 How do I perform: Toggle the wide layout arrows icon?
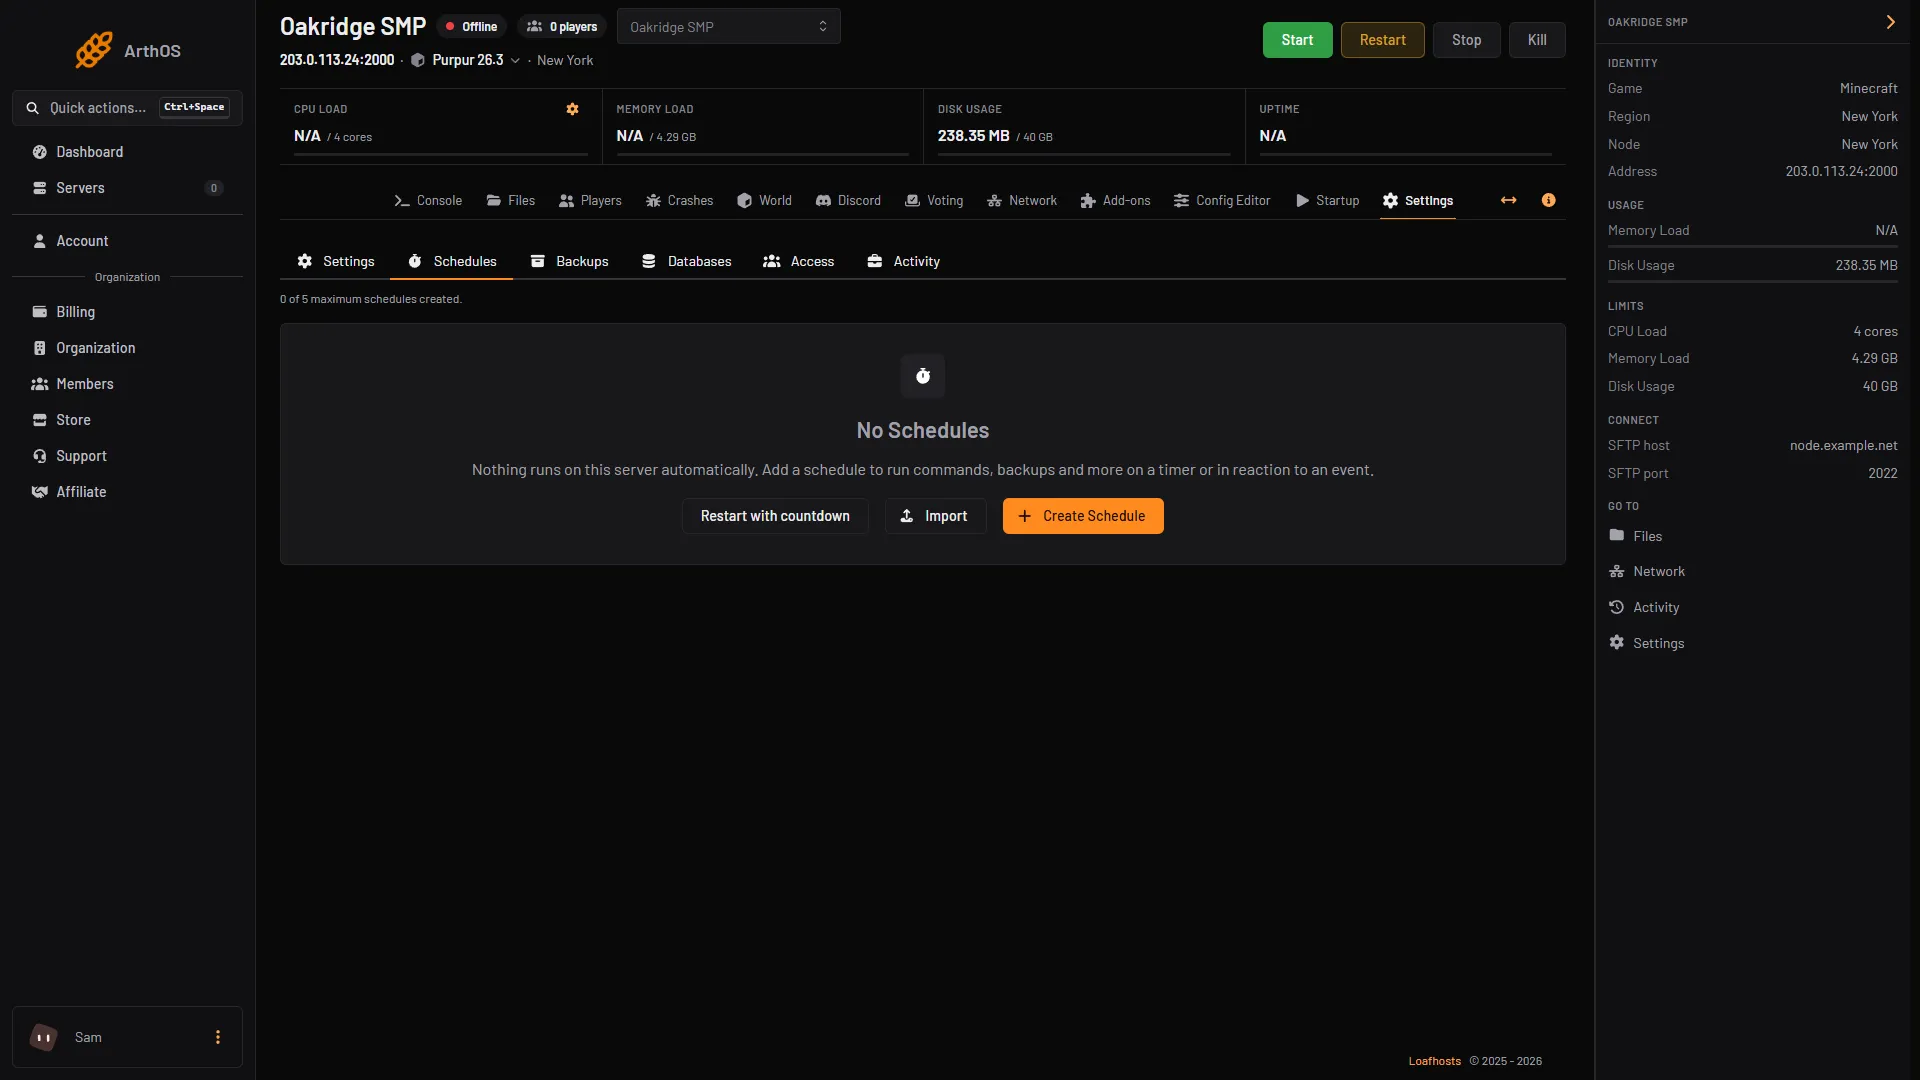coord(1508,200)
